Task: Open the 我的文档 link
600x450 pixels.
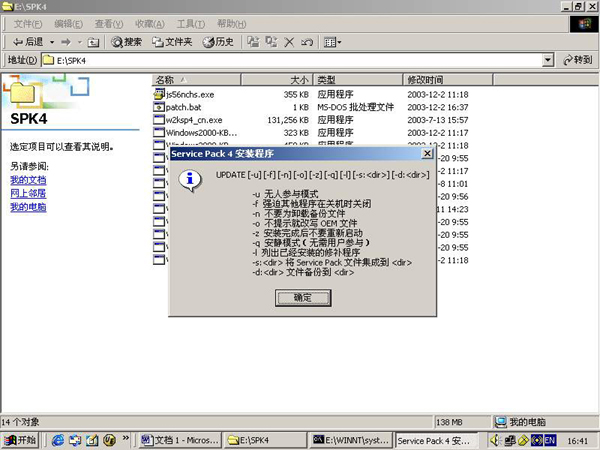Action: pos(27,179)
